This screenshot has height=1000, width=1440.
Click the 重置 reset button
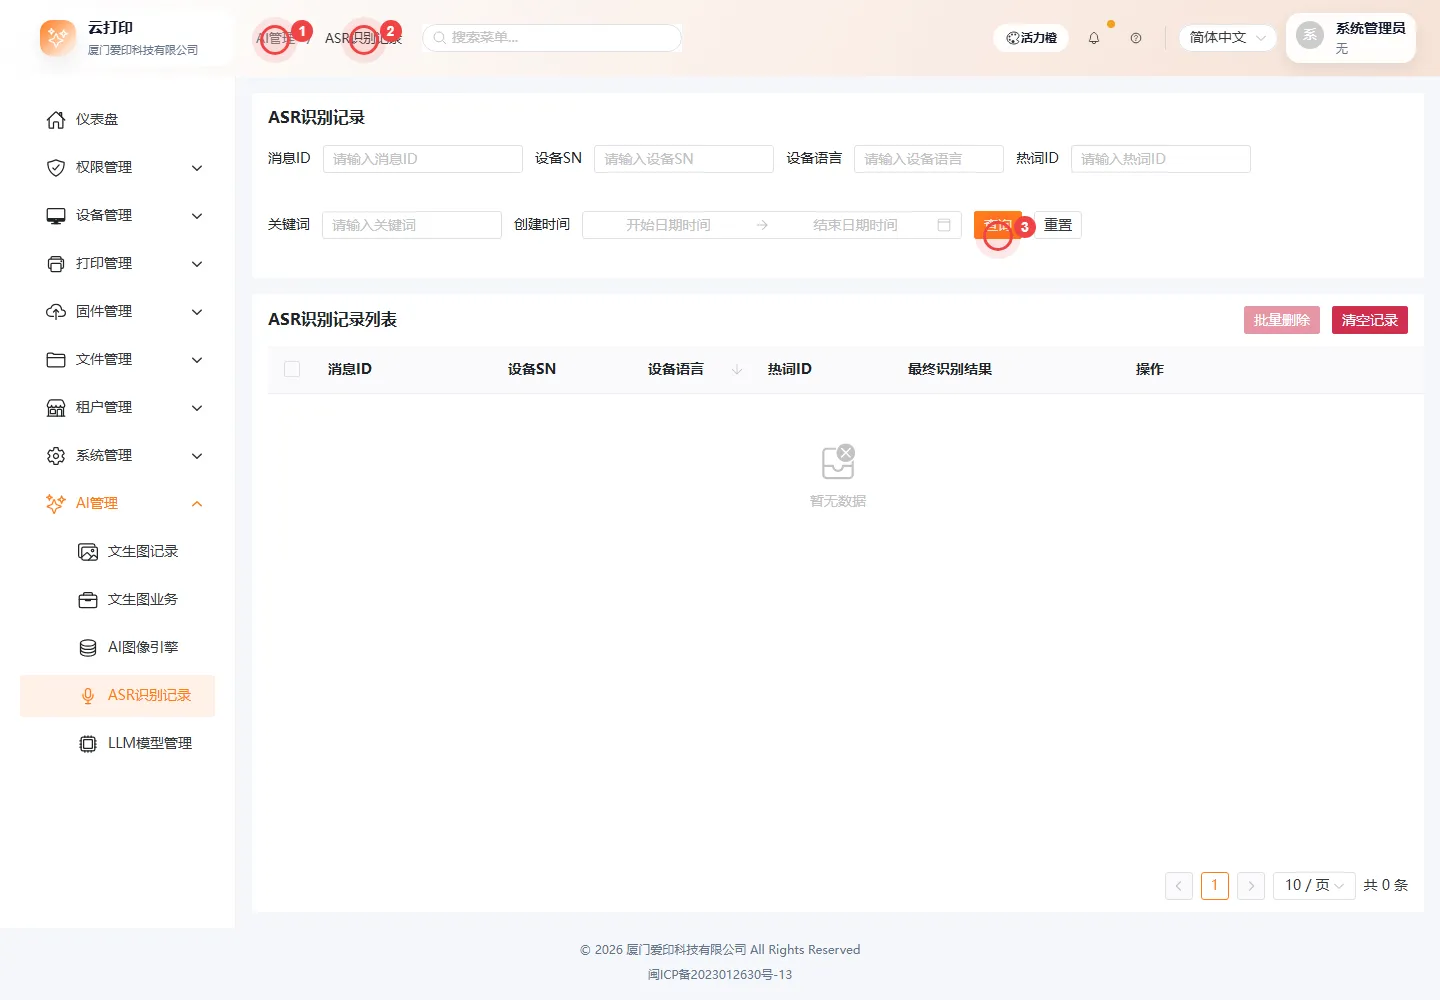[x=1058, y=225]
